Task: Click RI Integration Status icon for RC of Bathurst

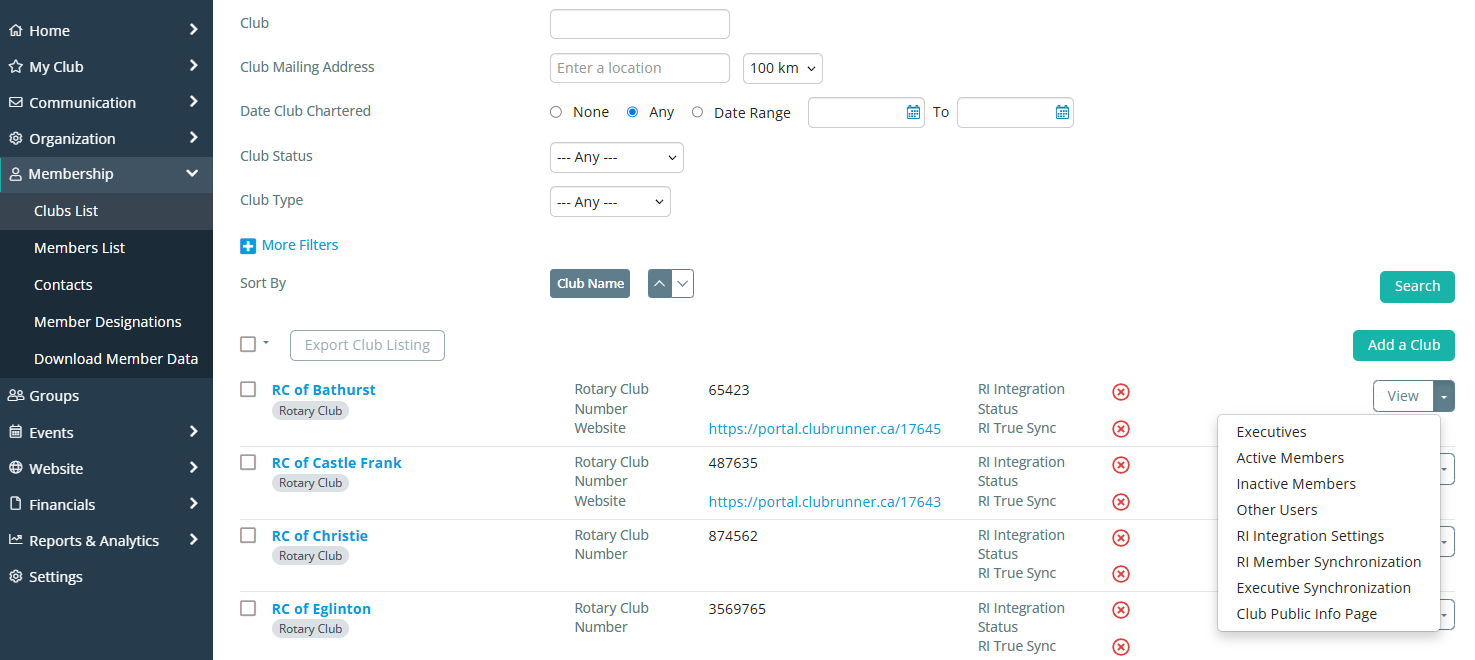Action: (x=1121, y=392)
